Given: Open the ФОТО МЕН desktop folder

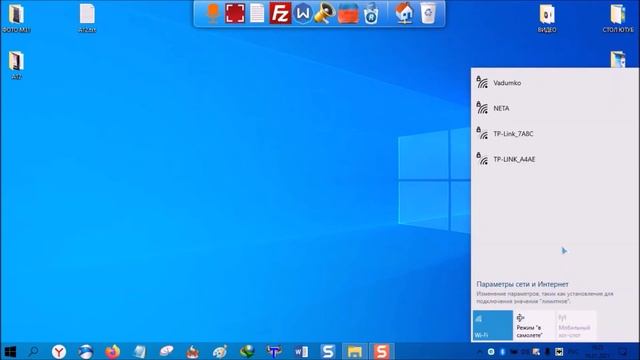Looking at the screenshot, I should [x=16, y=18].
